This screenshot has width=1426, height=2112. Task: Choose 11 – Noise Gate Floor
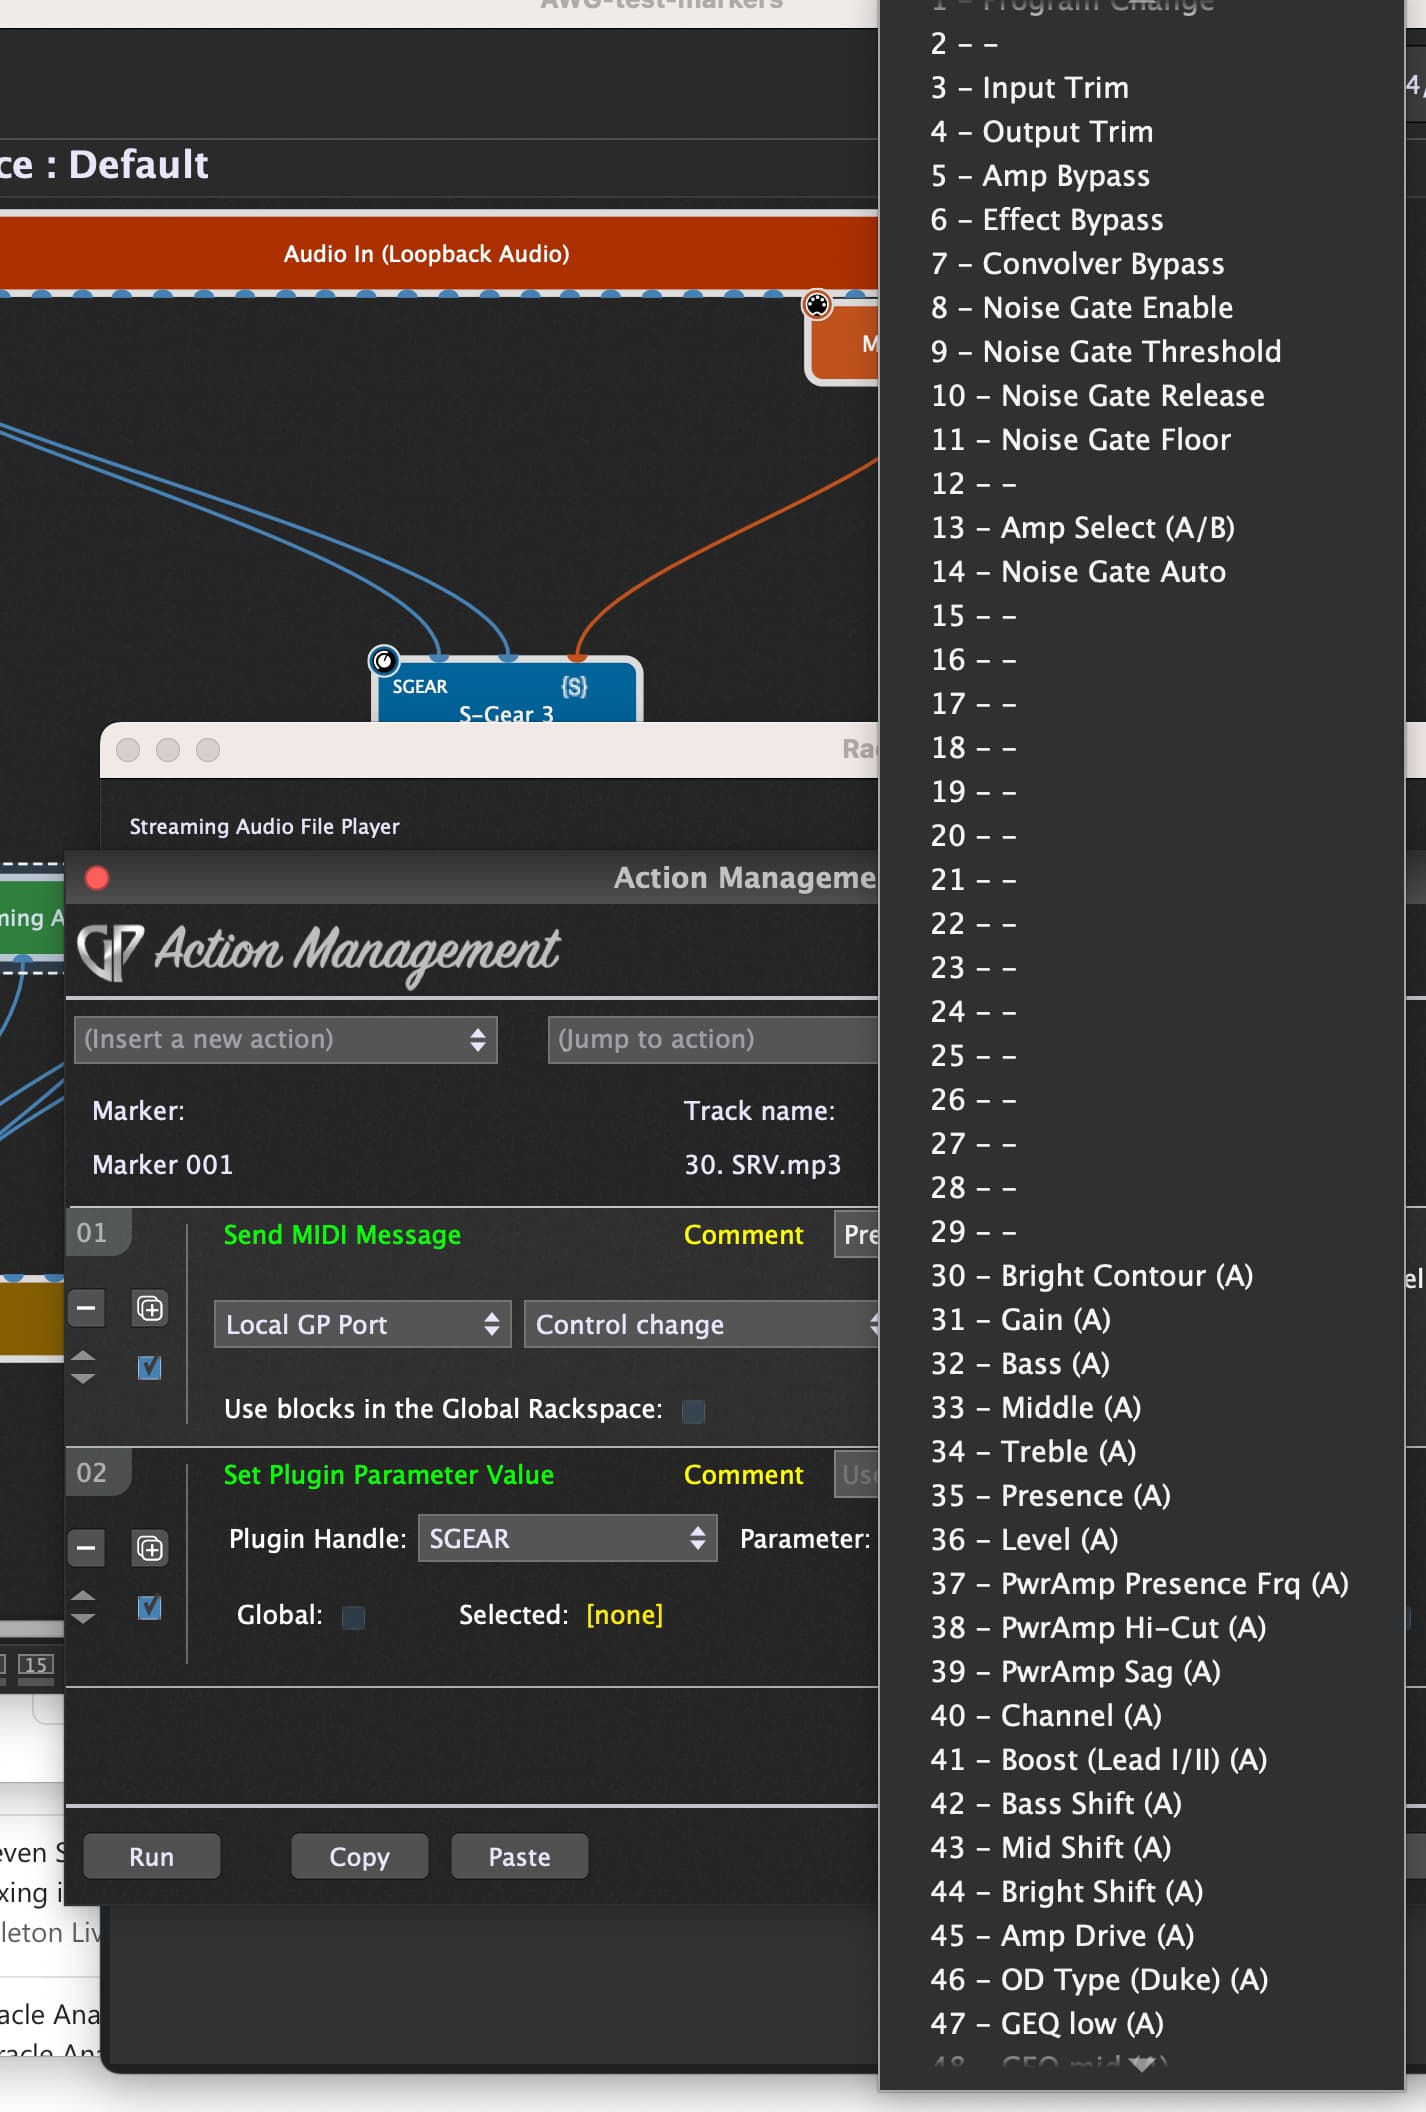1142,439
